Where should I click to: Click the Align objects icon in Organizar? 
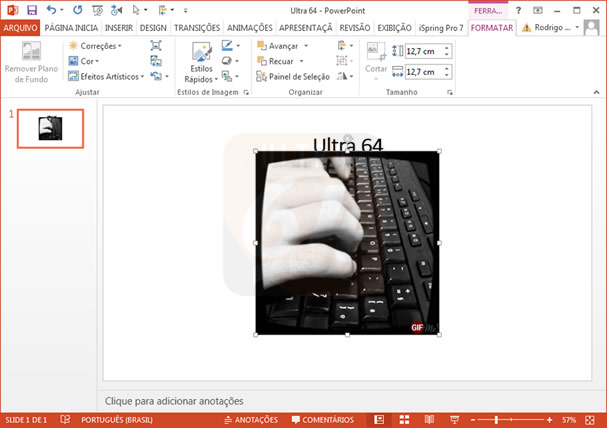click(342, 46)
